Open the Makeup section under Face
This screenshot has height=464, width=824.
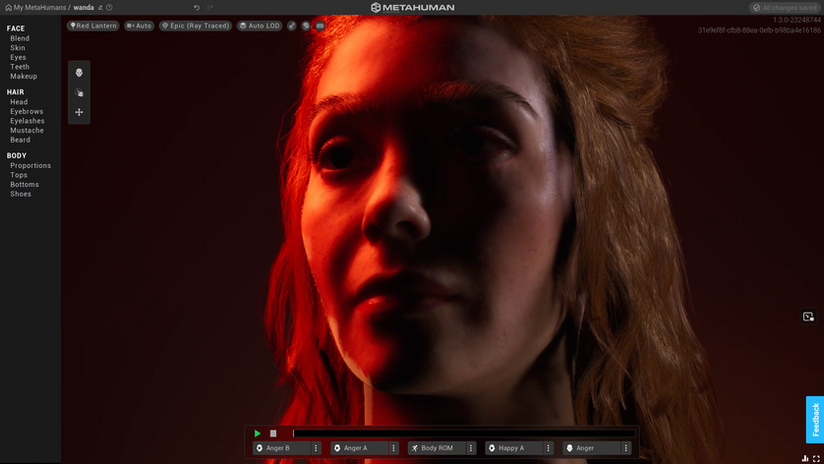pyautogui.click(x=24, y=76)
